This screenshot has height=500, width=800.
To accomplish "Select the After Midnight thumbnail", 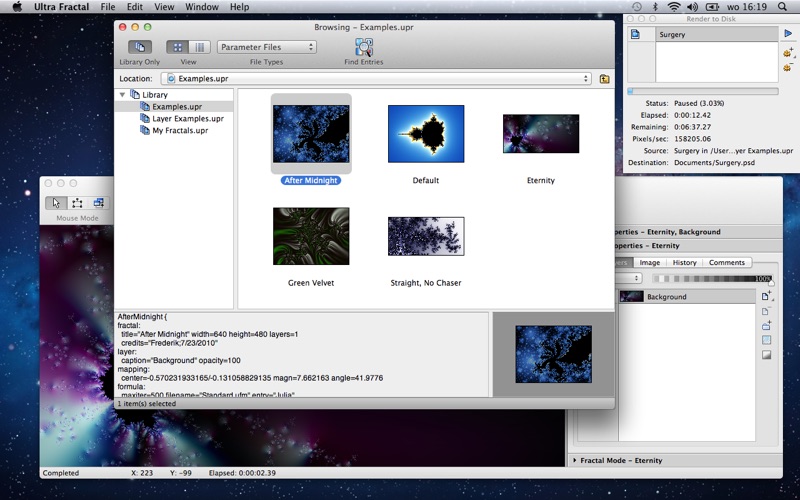I will [x=311, y=134].
